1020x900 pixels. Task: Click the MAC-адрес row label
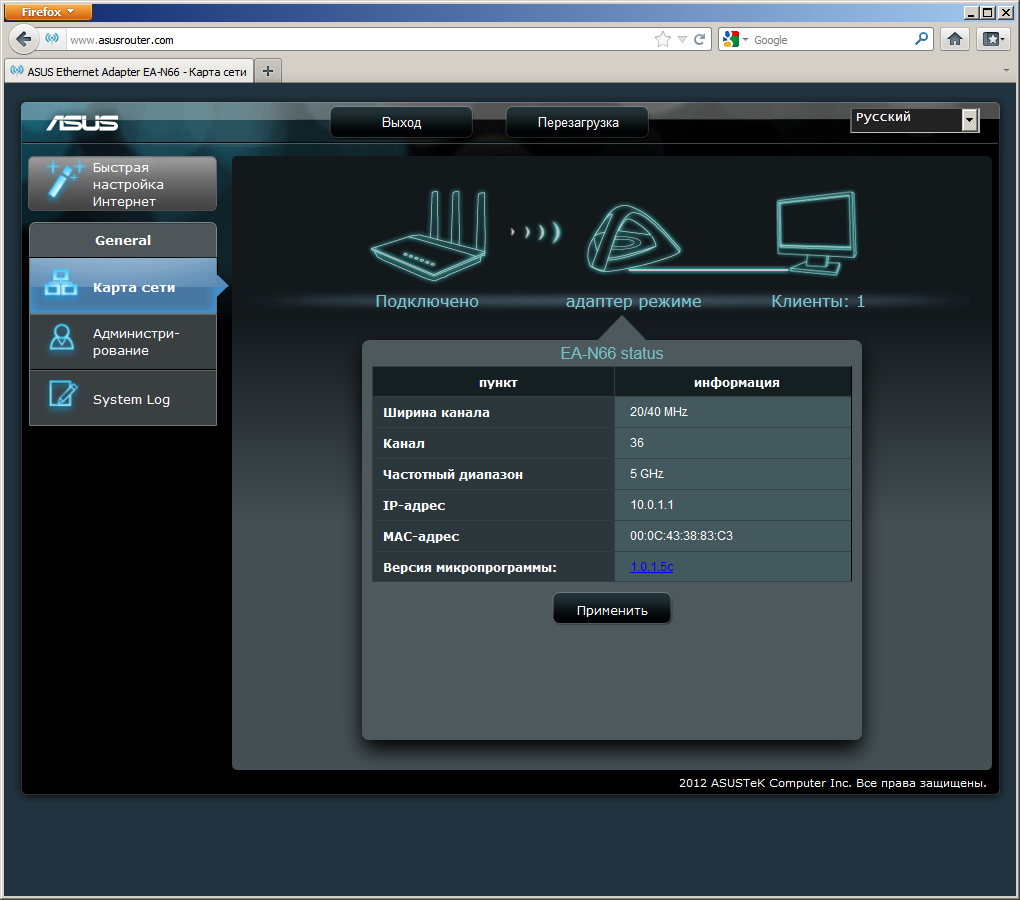click(x=421, y=536)
